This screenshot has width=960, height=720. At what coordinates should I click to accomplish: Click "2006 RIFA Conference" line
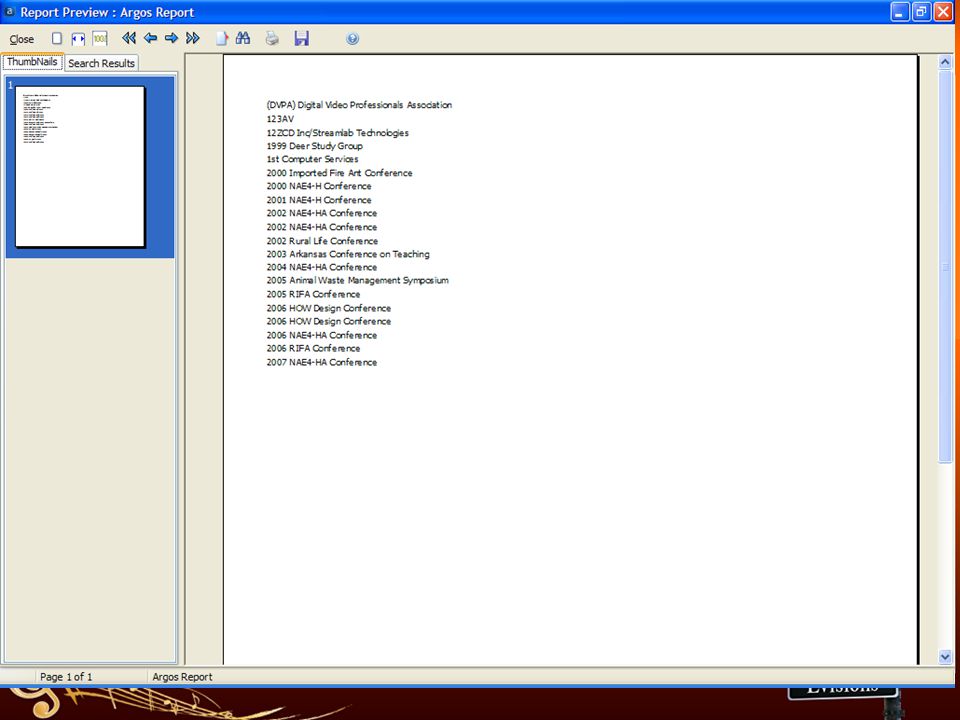point(313,348)
